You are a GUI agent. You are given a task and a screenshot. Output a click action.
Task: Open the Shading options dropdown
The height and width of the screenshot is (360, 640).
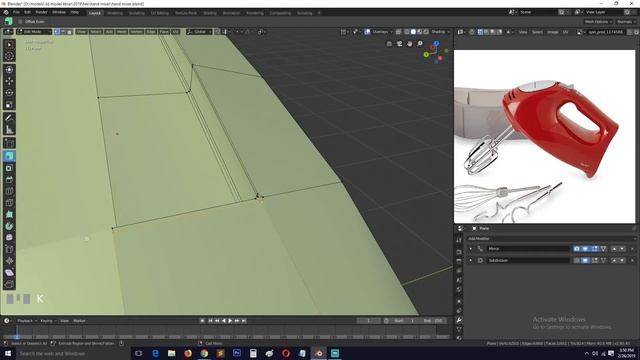pyautogui.click(x=441, y=31)
